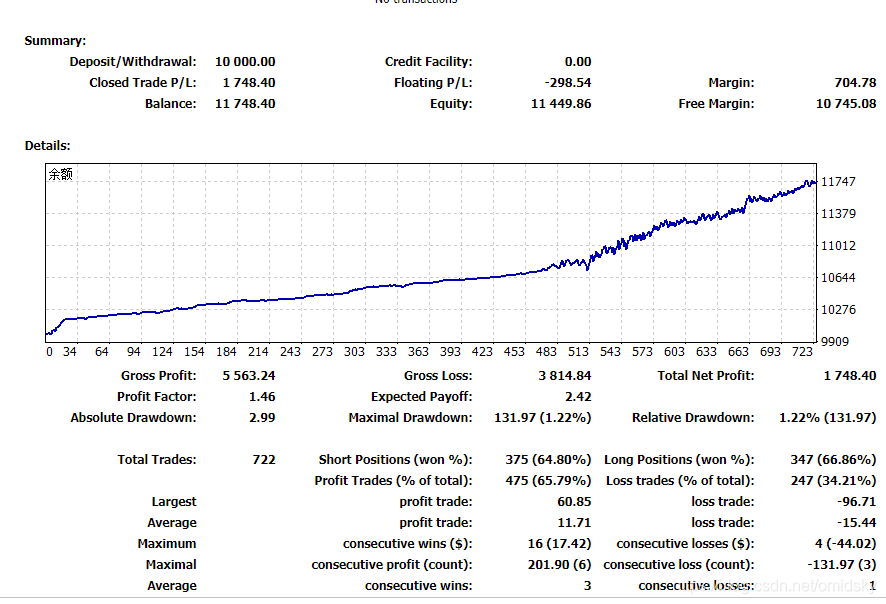886x604 pixels.
Task: Click average loss trade value -15.44
Action: pyautogui.click(x=857, y=522)
